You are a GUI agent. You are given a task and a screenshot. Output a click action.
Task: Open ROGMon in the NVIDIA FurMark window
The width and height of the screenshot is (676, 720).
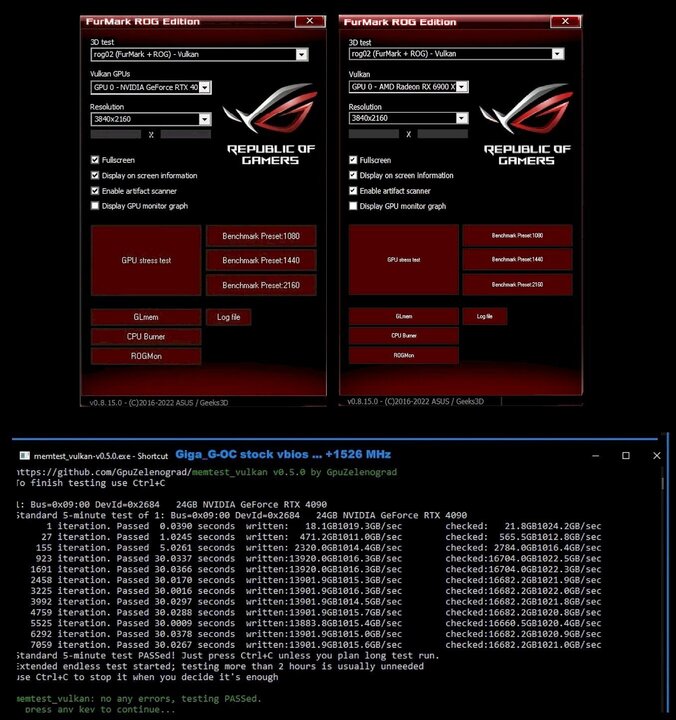click(x=146, y=356)
